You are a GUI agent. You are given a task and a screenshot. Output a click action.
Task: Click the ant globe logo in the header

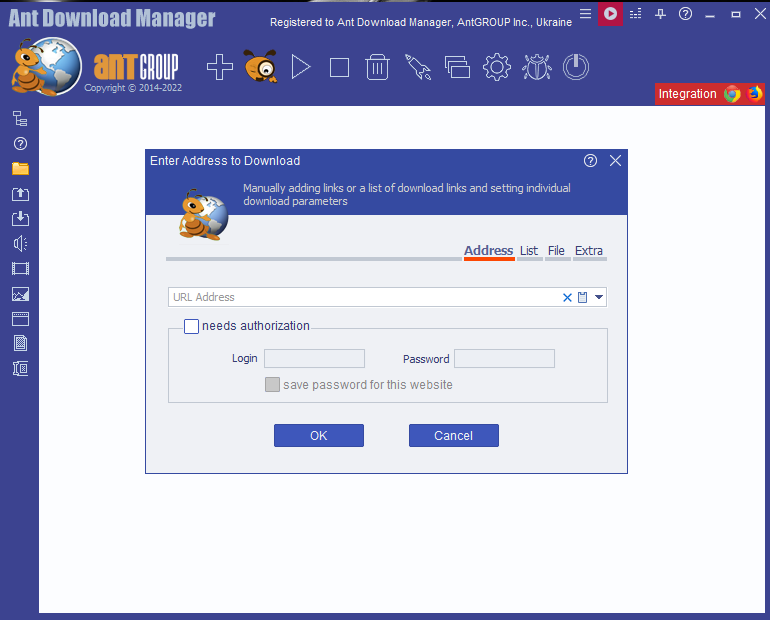pyautogui.click(x=47, y=66)
